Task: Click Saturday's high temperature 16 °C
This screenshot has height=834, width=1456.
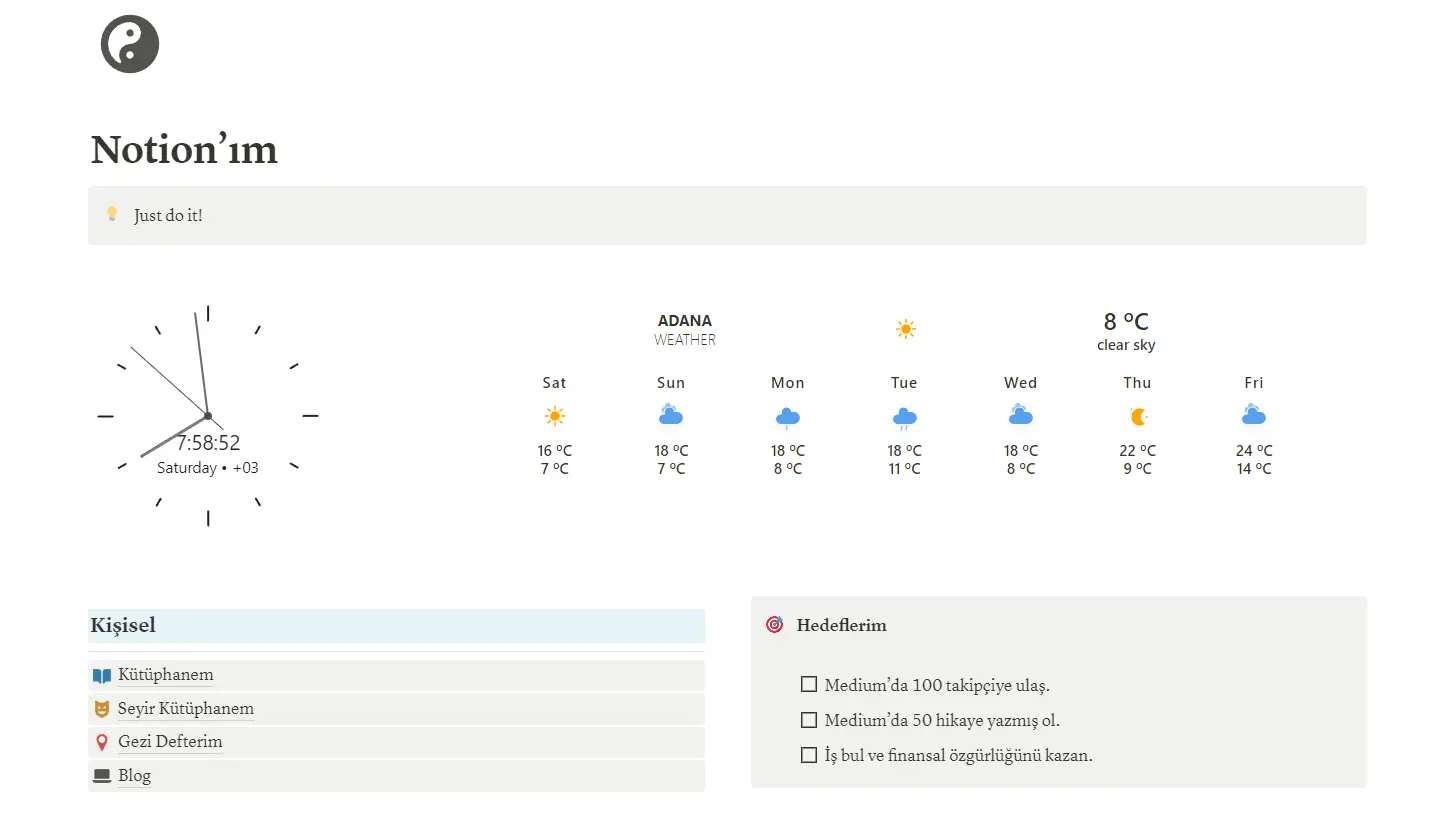Action: (554, 451)
